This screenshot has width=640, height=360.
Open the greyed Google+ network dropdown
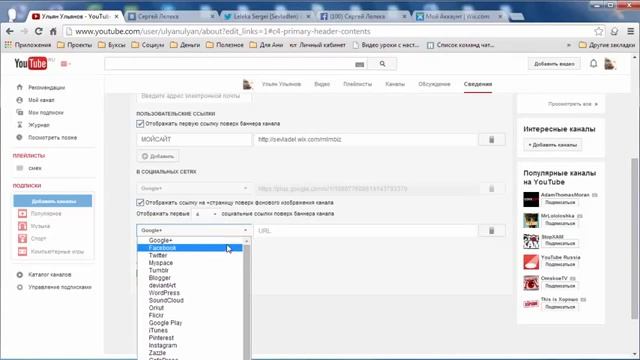[x=194, y=189]
